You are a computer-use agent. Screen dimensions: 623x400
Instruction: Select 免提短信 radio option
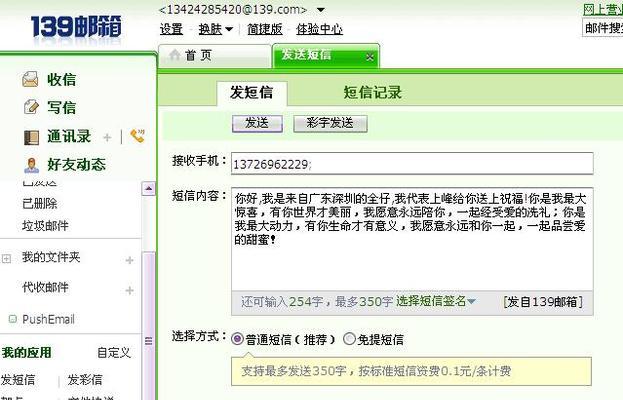click(349, 339)
